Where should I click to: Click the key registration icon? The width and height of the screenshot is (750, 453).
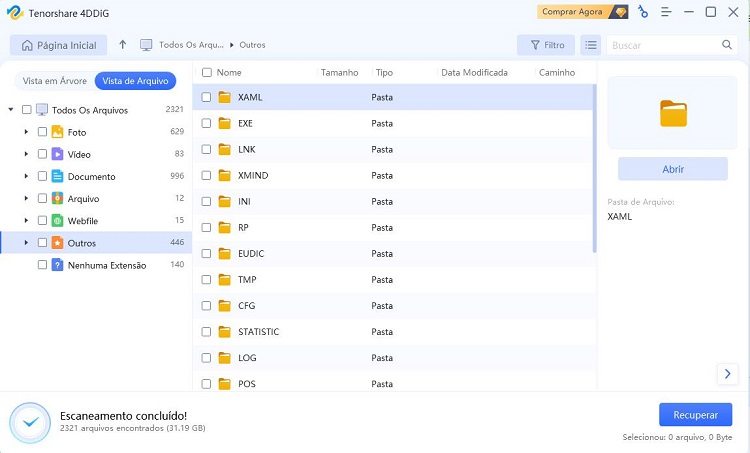[x=642, y=12]
